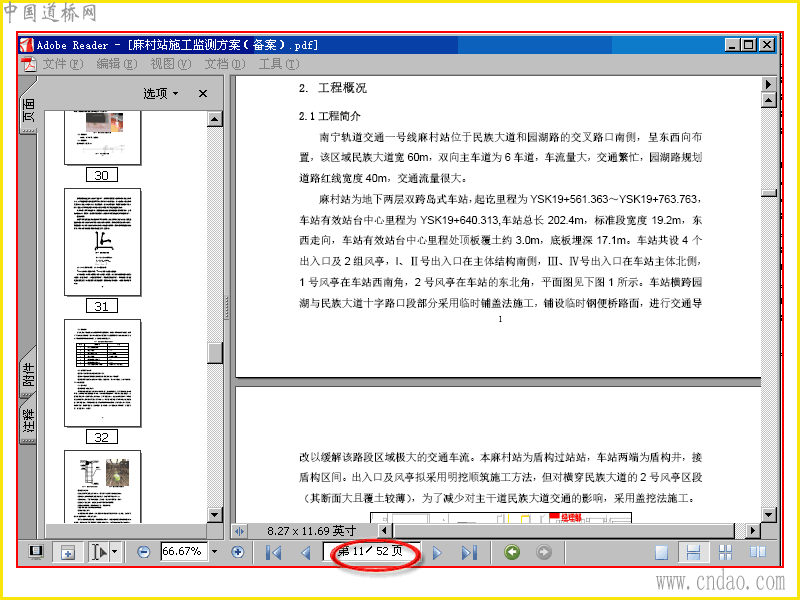Close the pages thumbnail panel
800x600 pixels.
tap(203, 93)
